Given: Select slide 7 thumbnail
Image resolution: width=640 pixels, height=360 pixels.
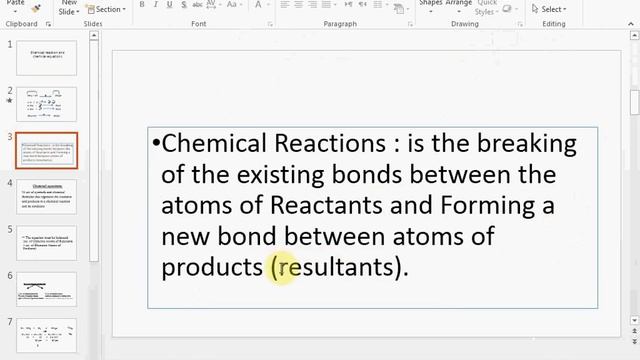Looking at the screenshot, I should click(x=47, y=336).
